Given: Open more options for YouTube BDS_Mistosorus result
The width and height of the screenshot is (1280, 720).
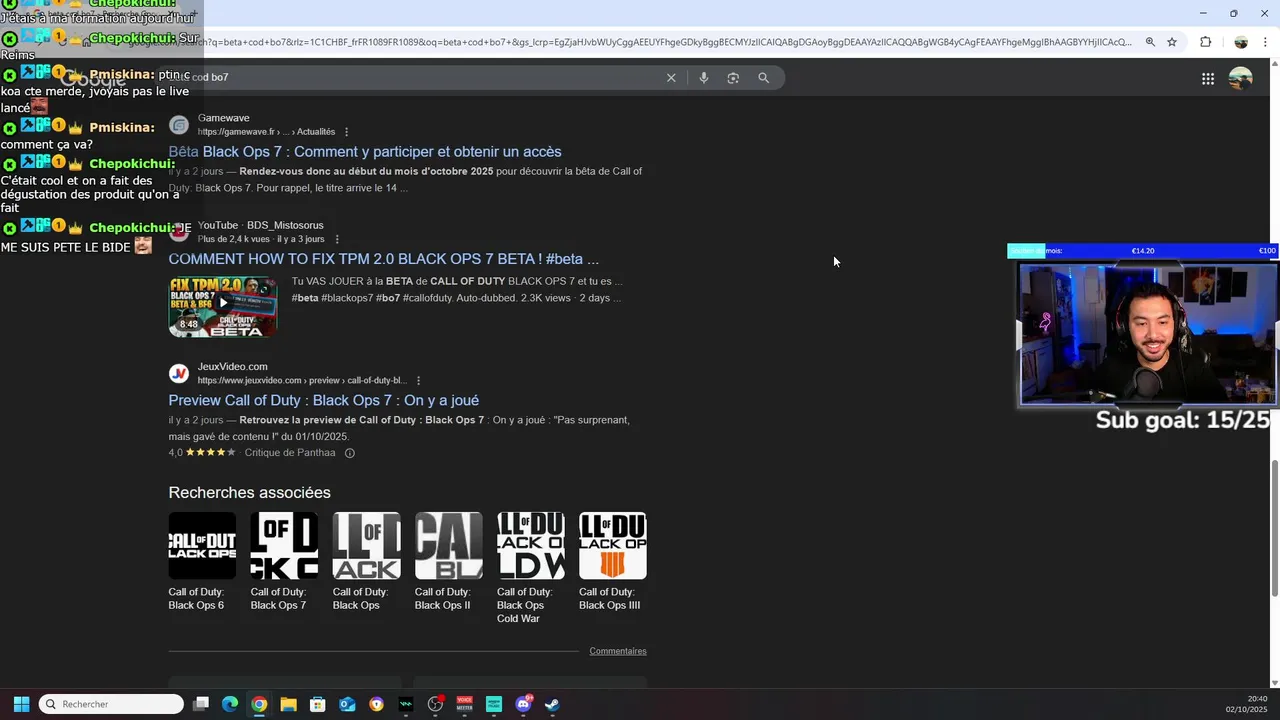Looking at the screenshot, I should coord(337,239).
